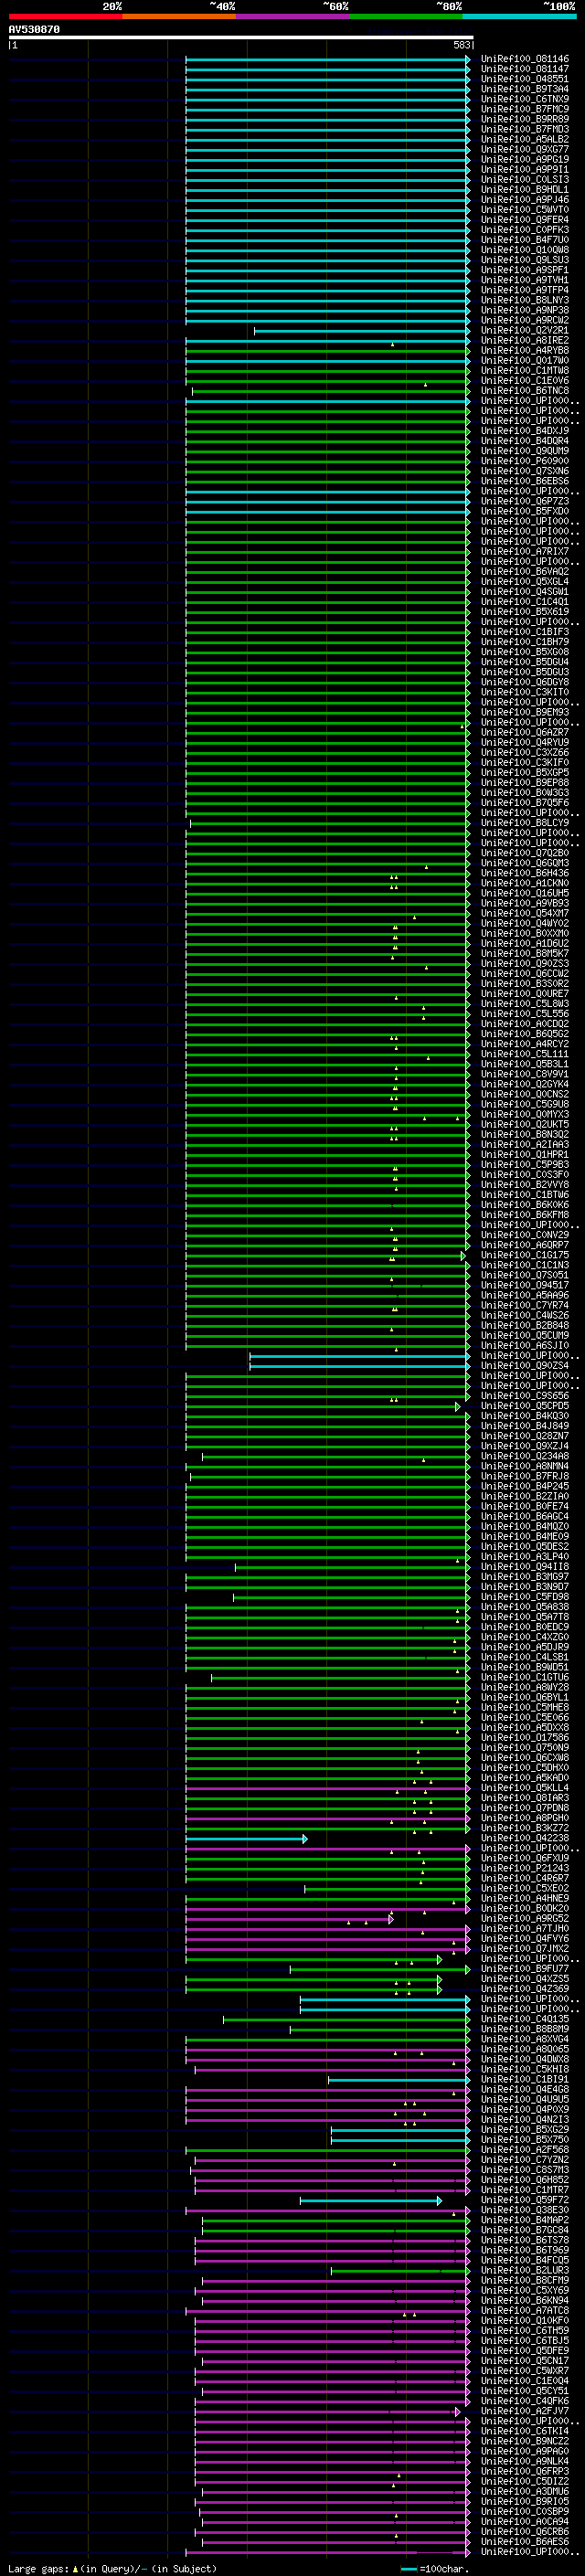The width and height of the screenshot is (585, 2576).
Task: Click the short purple bar of UniRef100_A9RG52
Action: pos(289,1919)
